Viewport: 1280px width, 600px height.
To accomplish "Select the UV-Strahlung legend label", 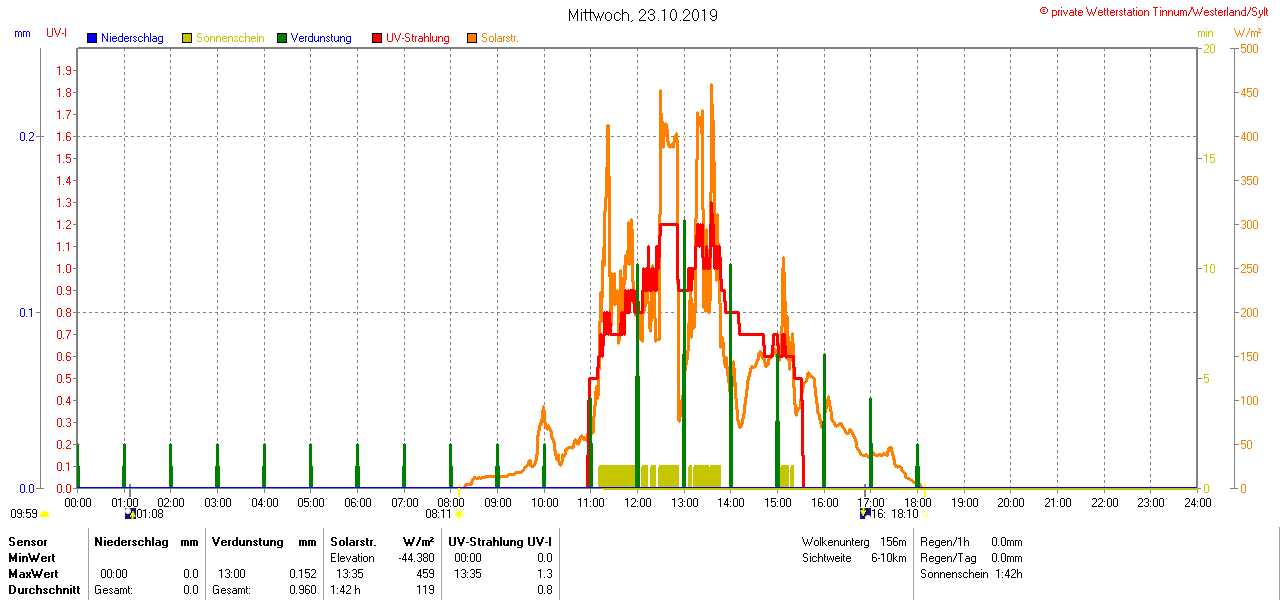I will pos(418,38).
